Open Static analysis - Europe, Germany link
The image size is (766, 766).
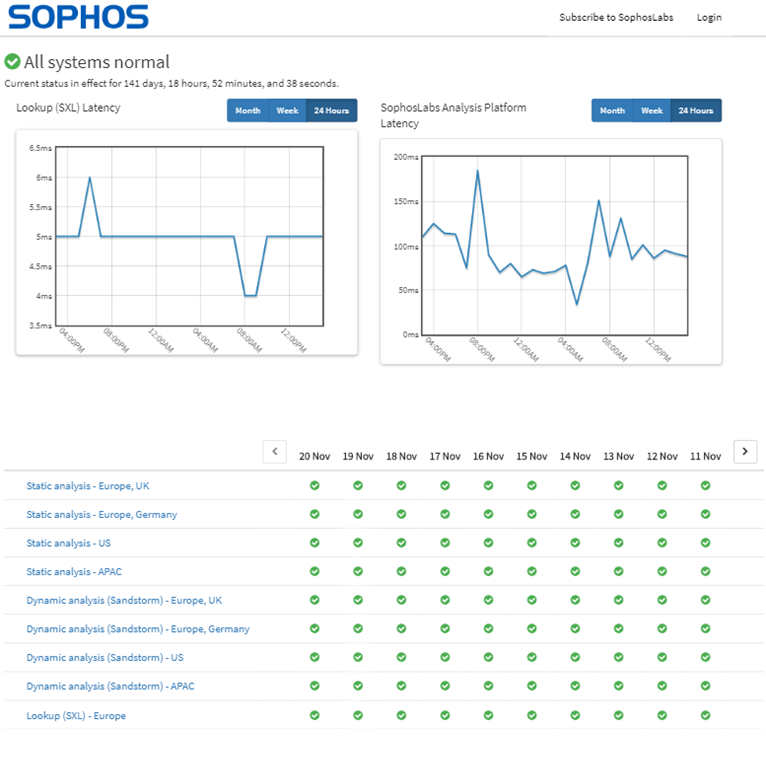(x=102, y=514)
